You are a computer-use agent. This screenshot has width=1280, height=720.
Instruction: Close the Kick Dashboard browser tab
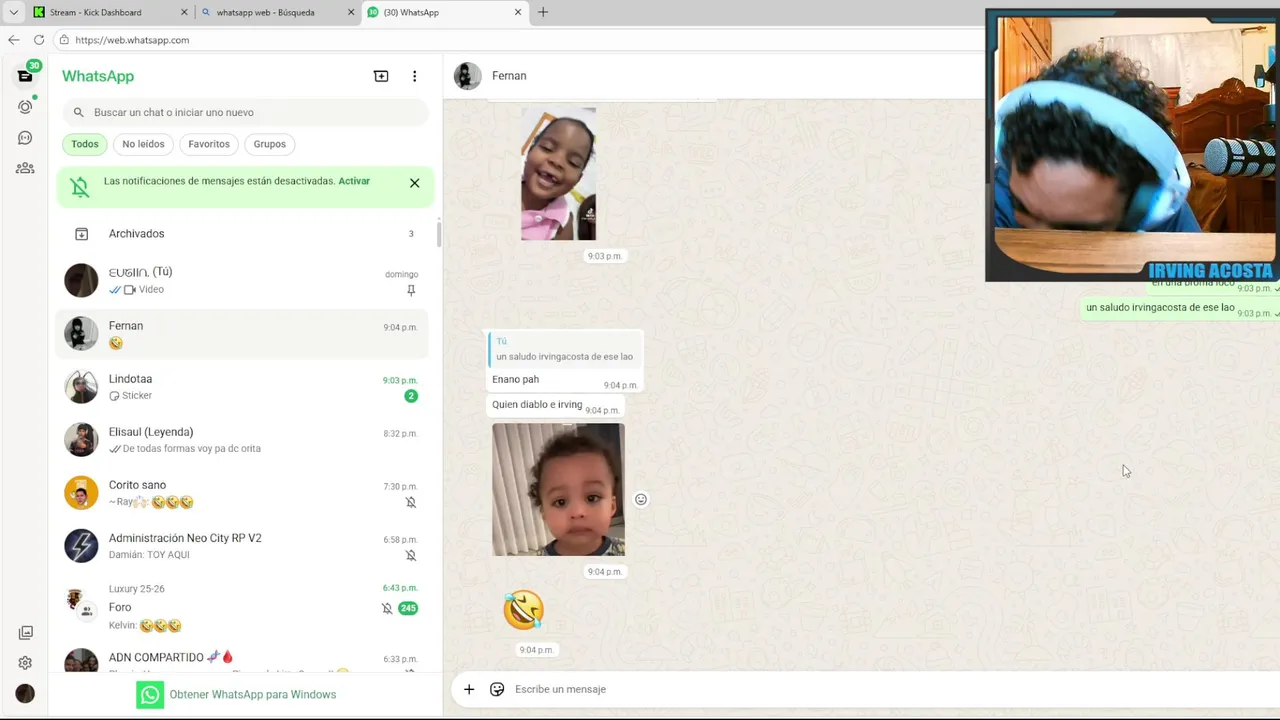[184, 12]
